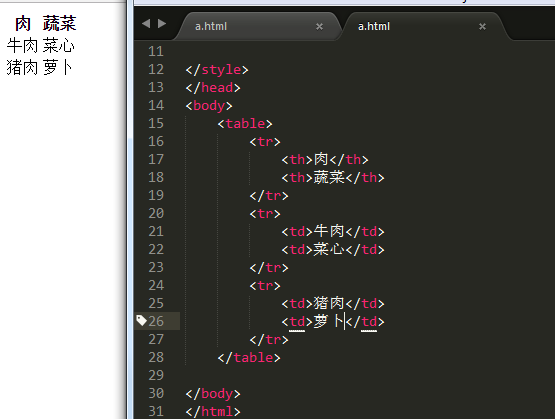The height and width of the screenshot is (419, 555).
Task: Click the bookmark tag icon at line 26
Action: pos(142,321)
